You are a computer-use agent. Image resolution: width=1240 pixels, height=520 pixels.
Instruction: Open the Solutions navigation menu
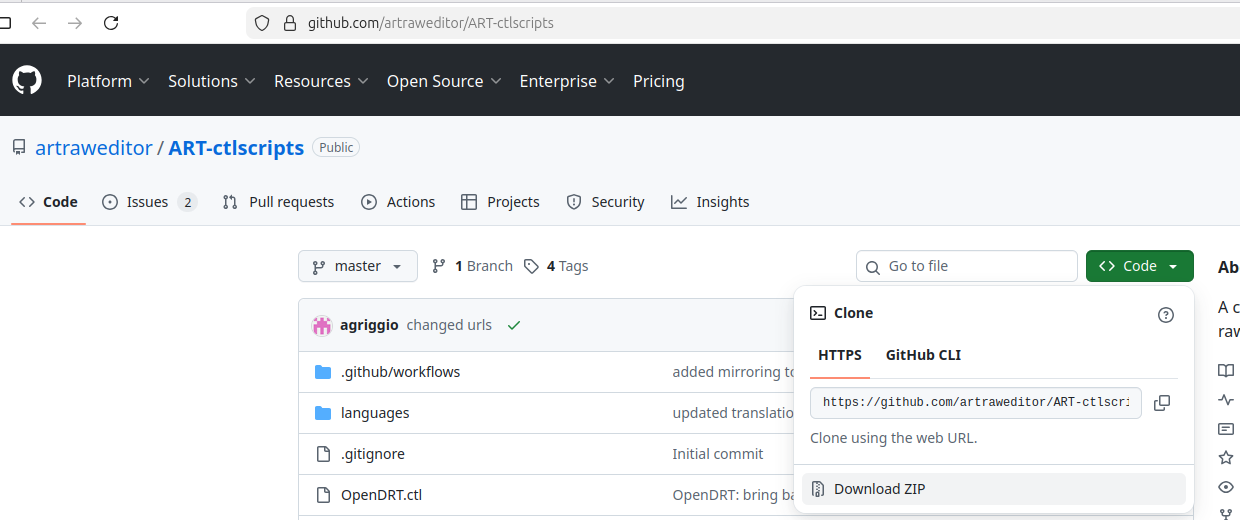[211, 81]
